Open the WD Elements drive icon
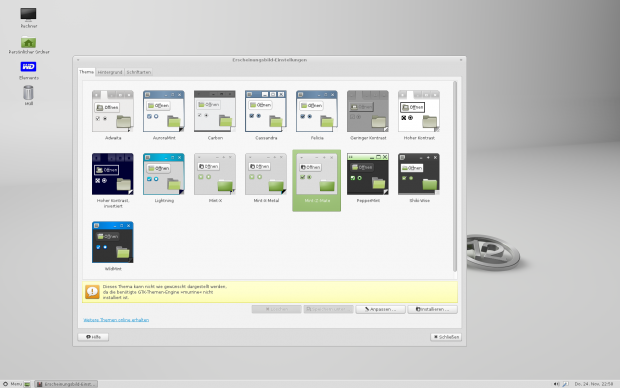Screen dimensions: 620x388 [28, 66]
